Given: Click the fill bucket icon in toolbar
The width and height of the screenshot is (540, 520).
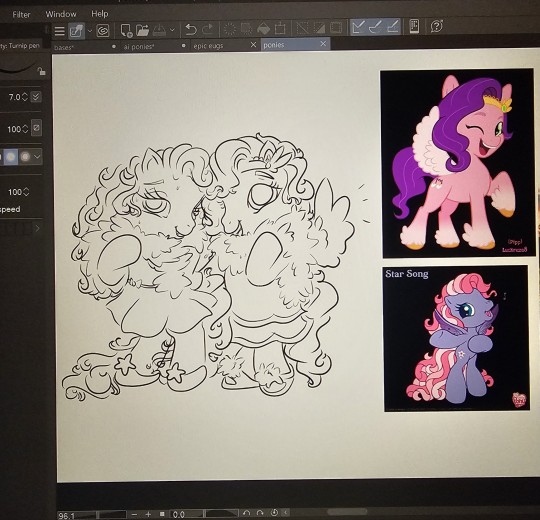Looking at the screenshot, I should [263, 28].
